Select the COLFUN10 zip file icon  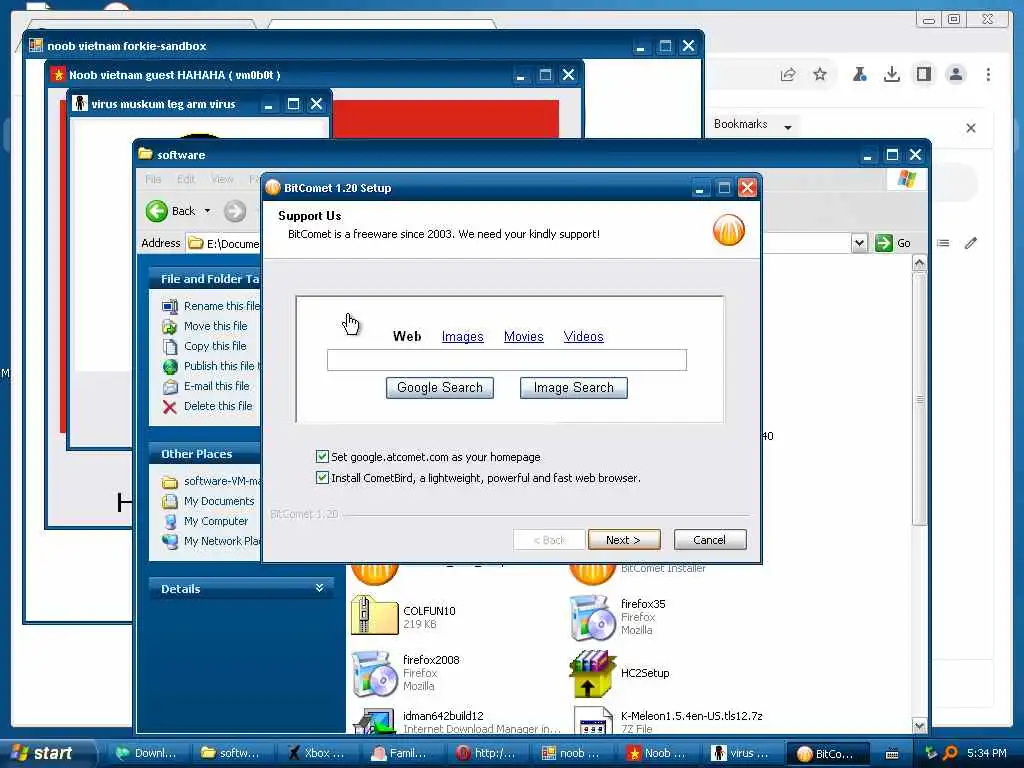(x=374, y=615)
